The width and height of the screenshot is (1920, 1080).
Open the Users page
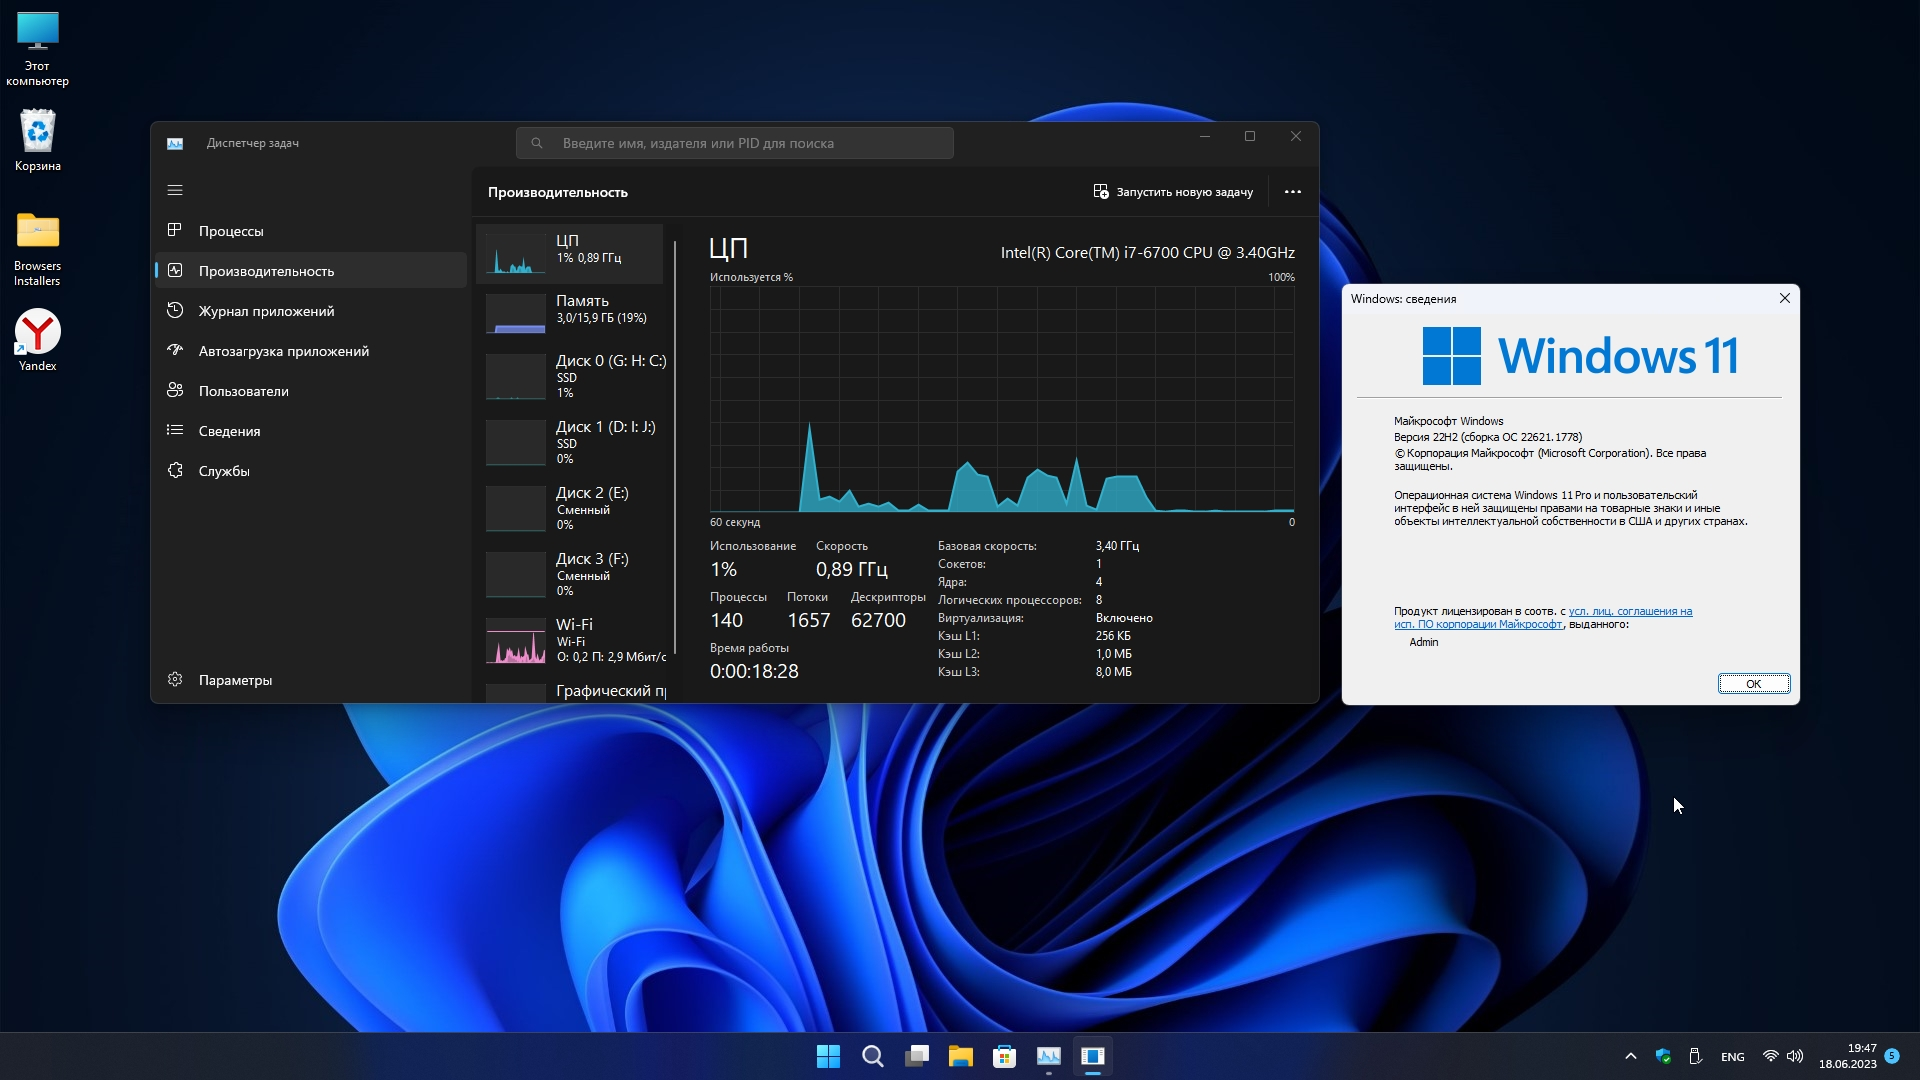(x=243, y=391)
